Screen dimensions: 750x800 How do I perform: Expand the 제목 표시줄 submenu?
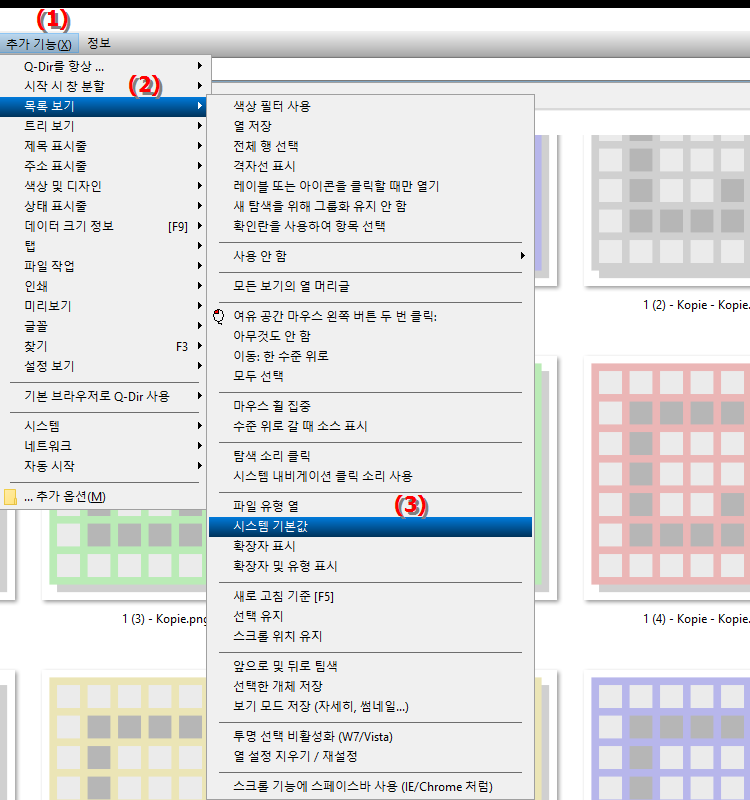coord(105,146)
